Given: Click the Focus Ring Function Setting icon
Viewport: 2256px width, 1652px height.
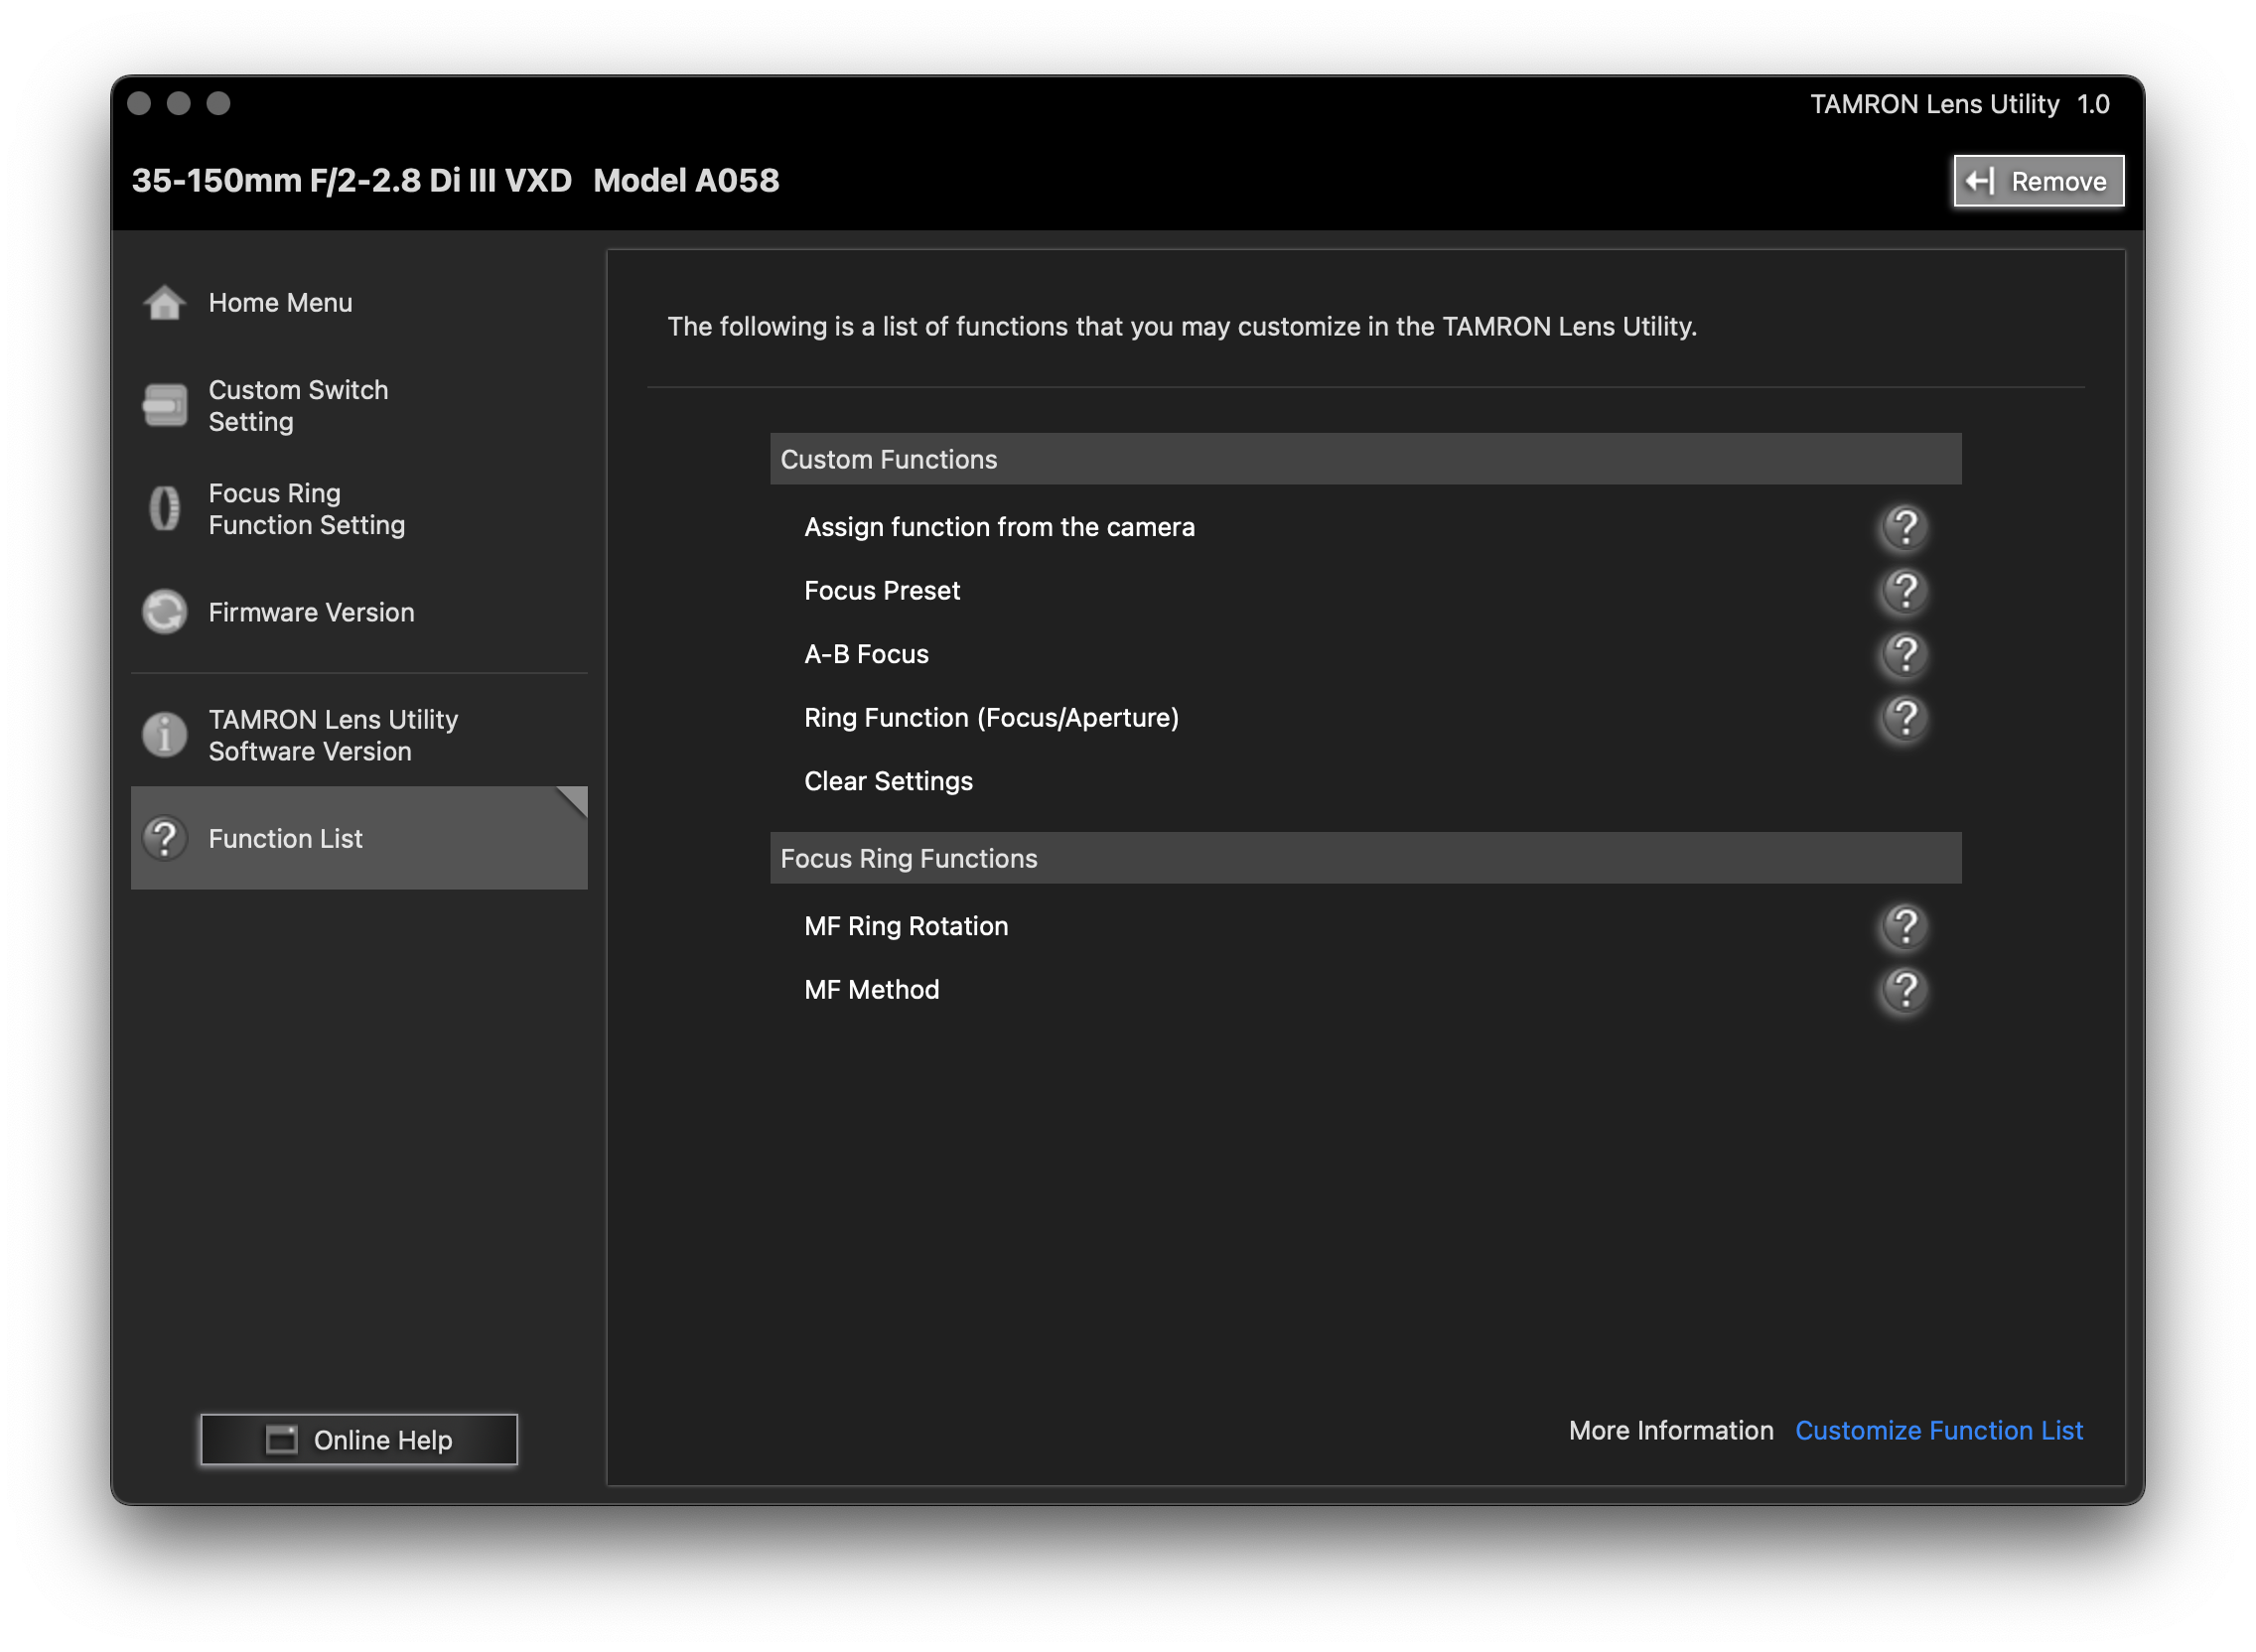Looking at the screenshot, I should (164, 508).
